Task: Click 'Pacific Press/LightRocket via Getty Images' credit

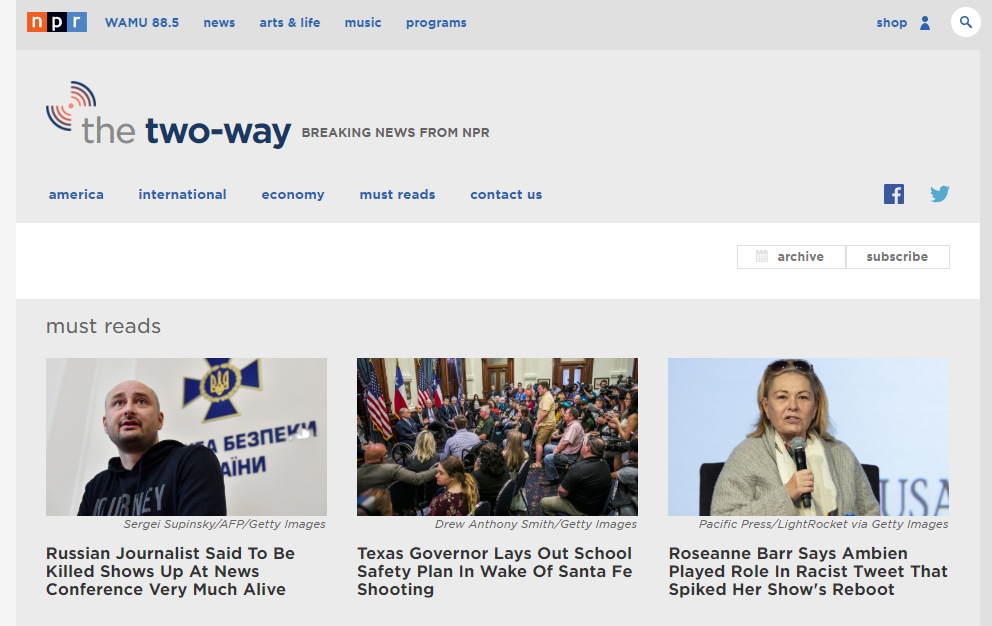Action: pos(824,524)
